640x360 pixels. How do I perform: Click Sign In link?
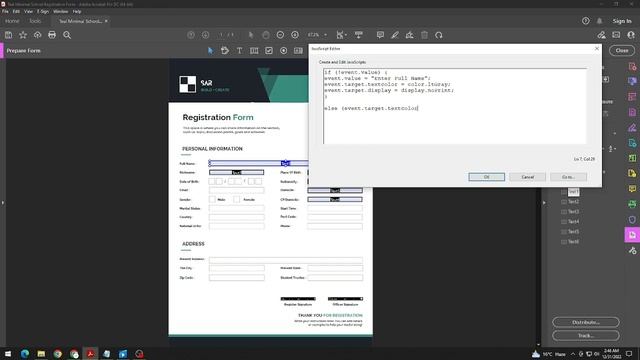click(x=622, y=21)
